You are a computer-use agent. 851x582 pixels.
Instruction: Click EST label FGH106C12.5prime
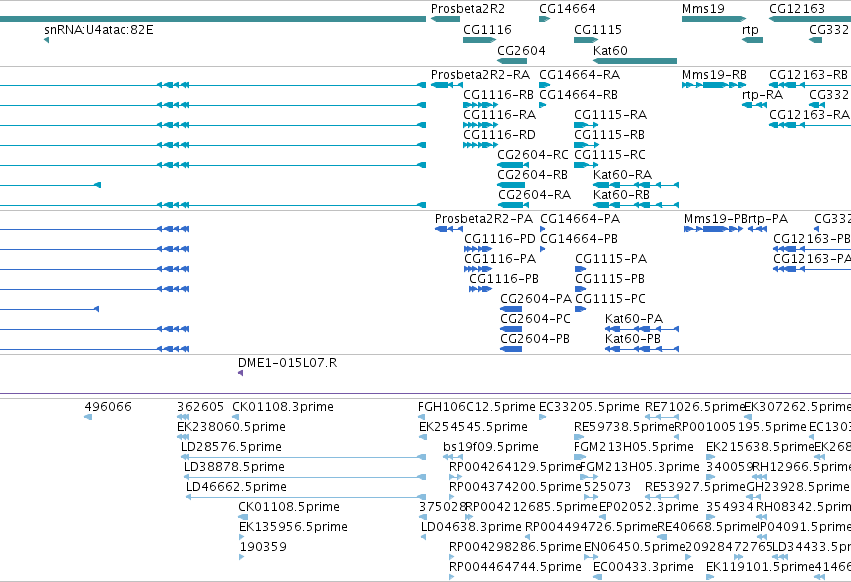[x=477, y=407]
